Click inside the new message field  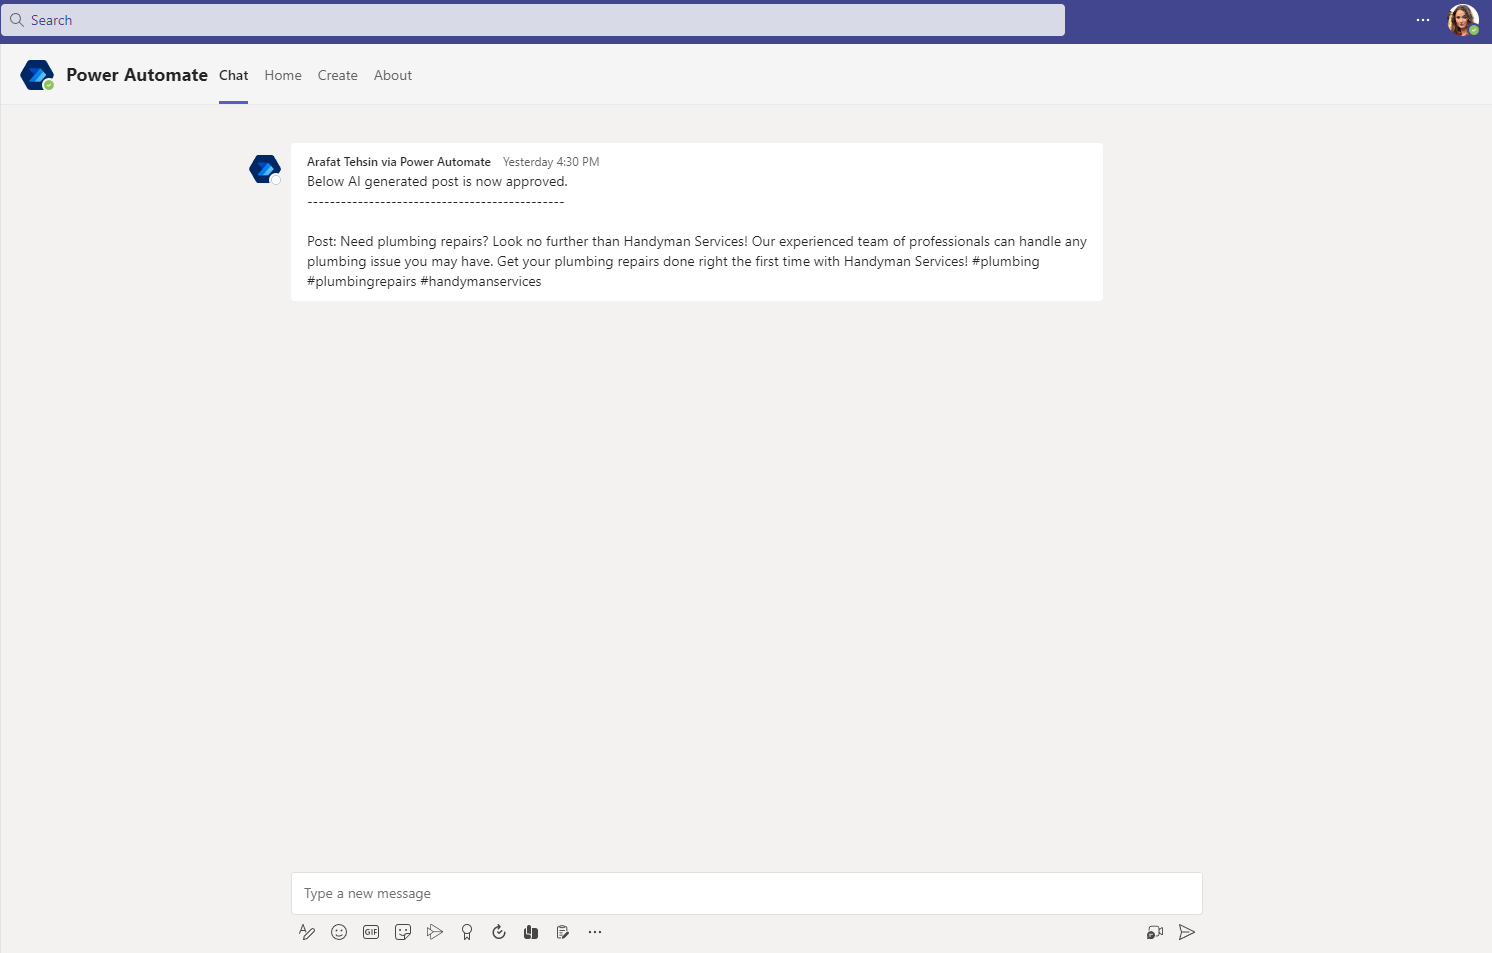[745, 893]
